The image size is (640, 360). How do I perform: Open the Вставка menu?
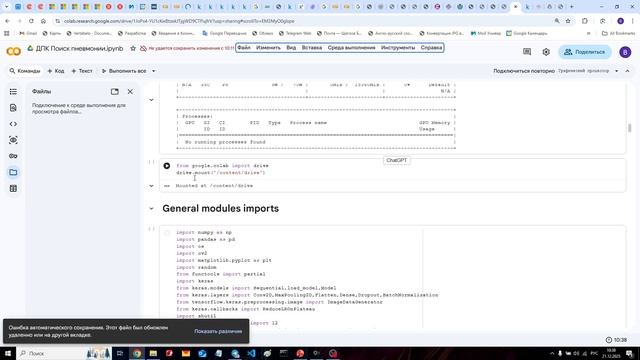[312, 48]
